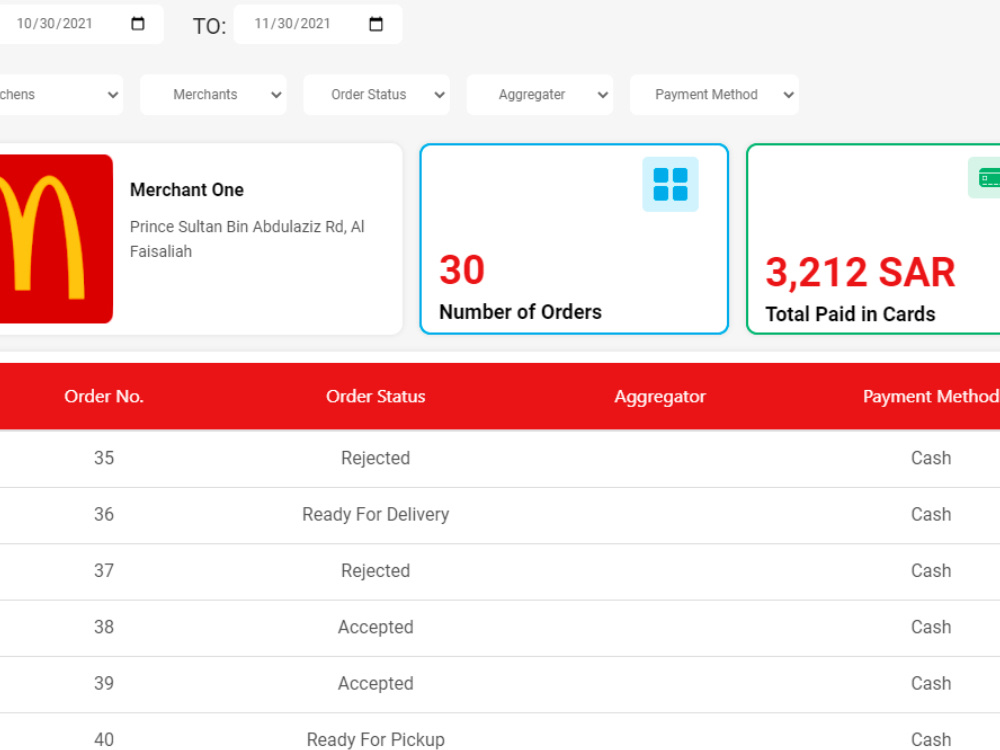The image size is (1000, 750).
Task: Click Ready For Pickup status of order 40
Action: pos(376,739)
